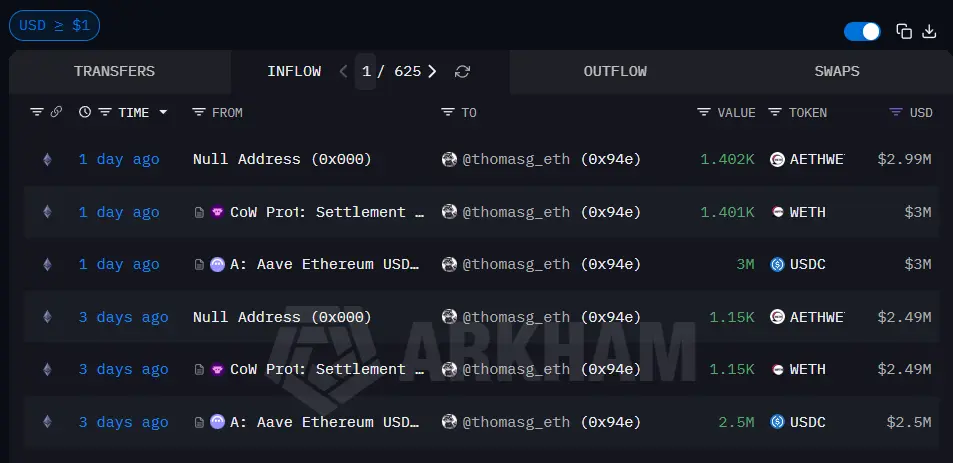Click the USD column filter icon
The width and height of the screenshot is (953, 463).
click(x=896, y=113)
